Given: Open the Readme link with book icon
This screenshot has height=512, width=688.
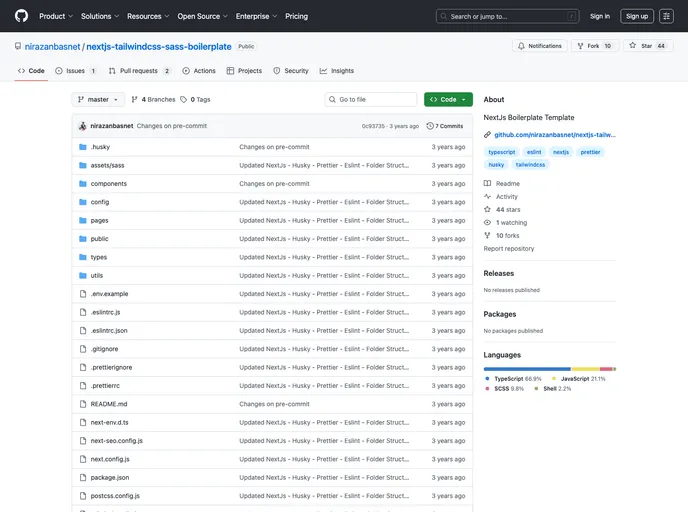Looking at the screenshot, I should coord(502,183).
